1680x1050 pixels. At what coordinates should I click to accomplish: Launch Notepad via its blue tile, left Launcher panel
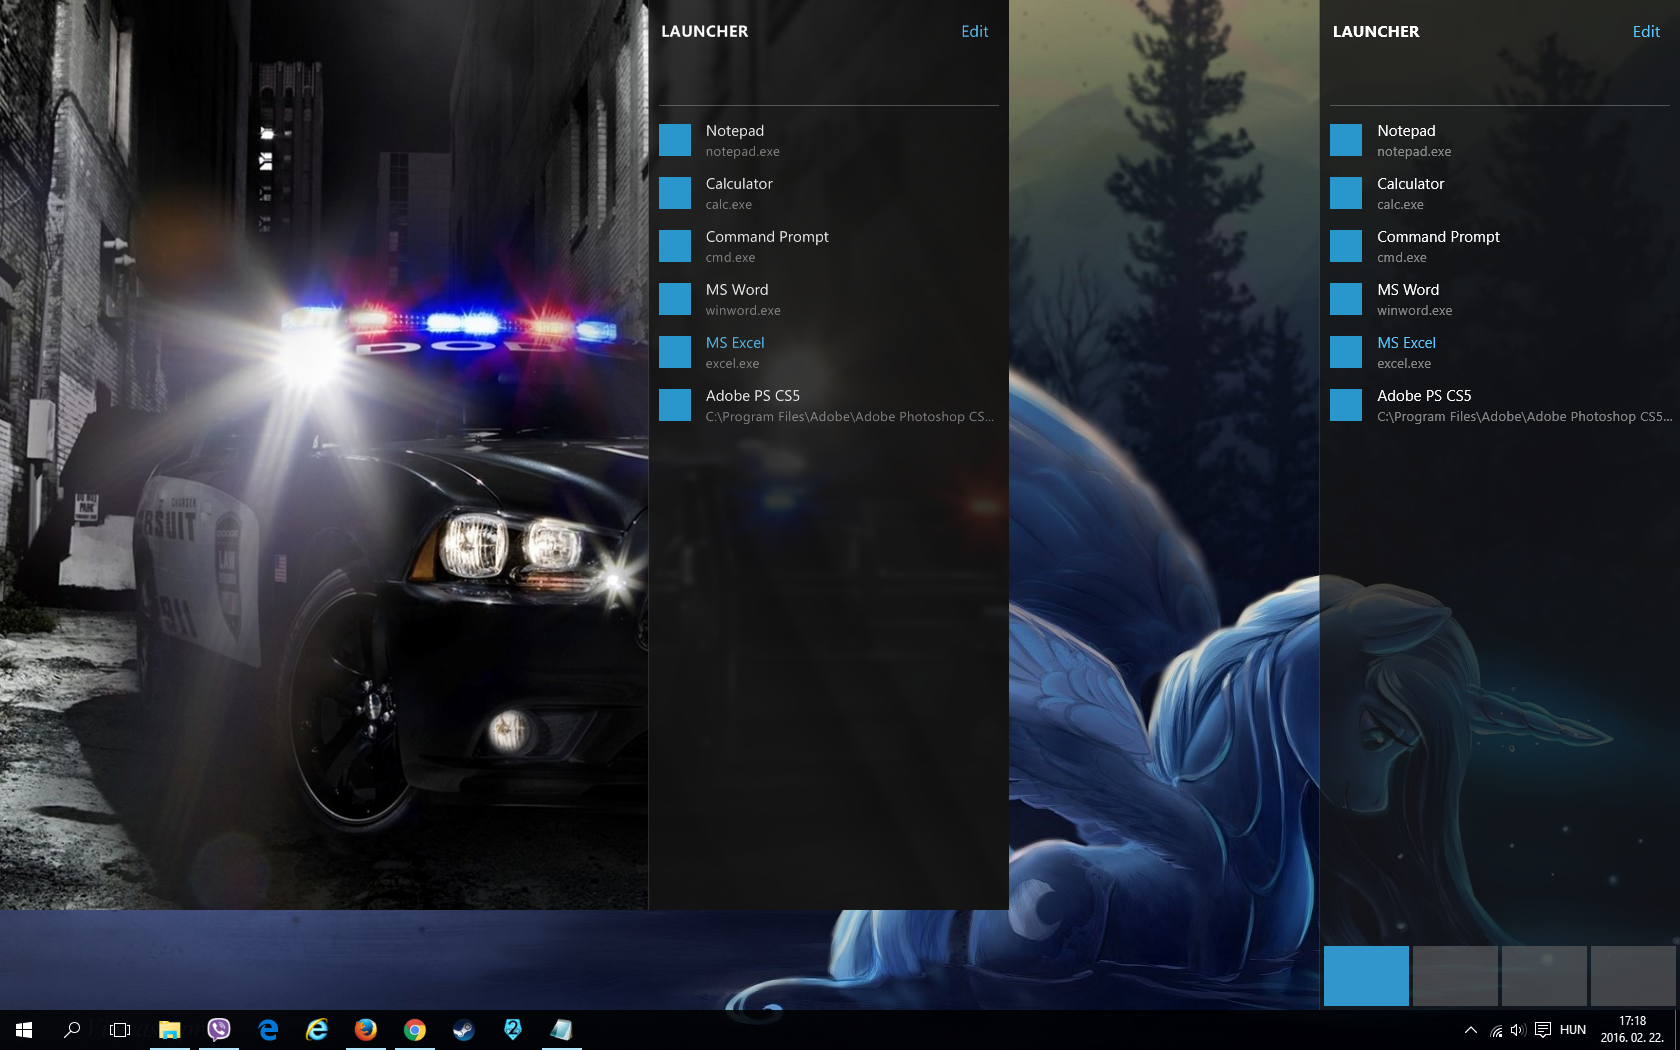point(675,140)
